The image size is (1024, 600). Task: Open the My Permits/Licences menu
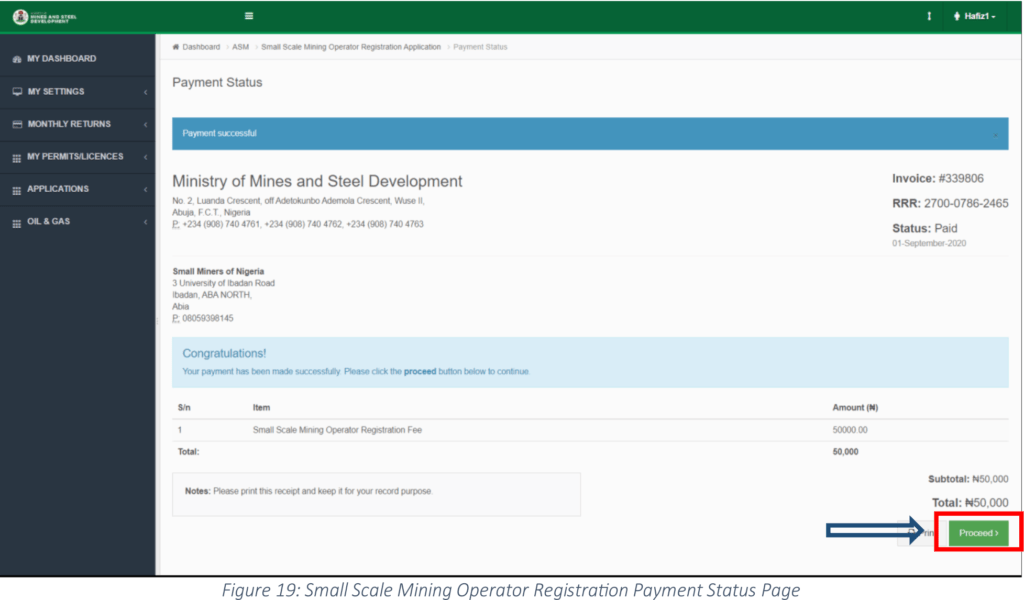pos(75,157)
